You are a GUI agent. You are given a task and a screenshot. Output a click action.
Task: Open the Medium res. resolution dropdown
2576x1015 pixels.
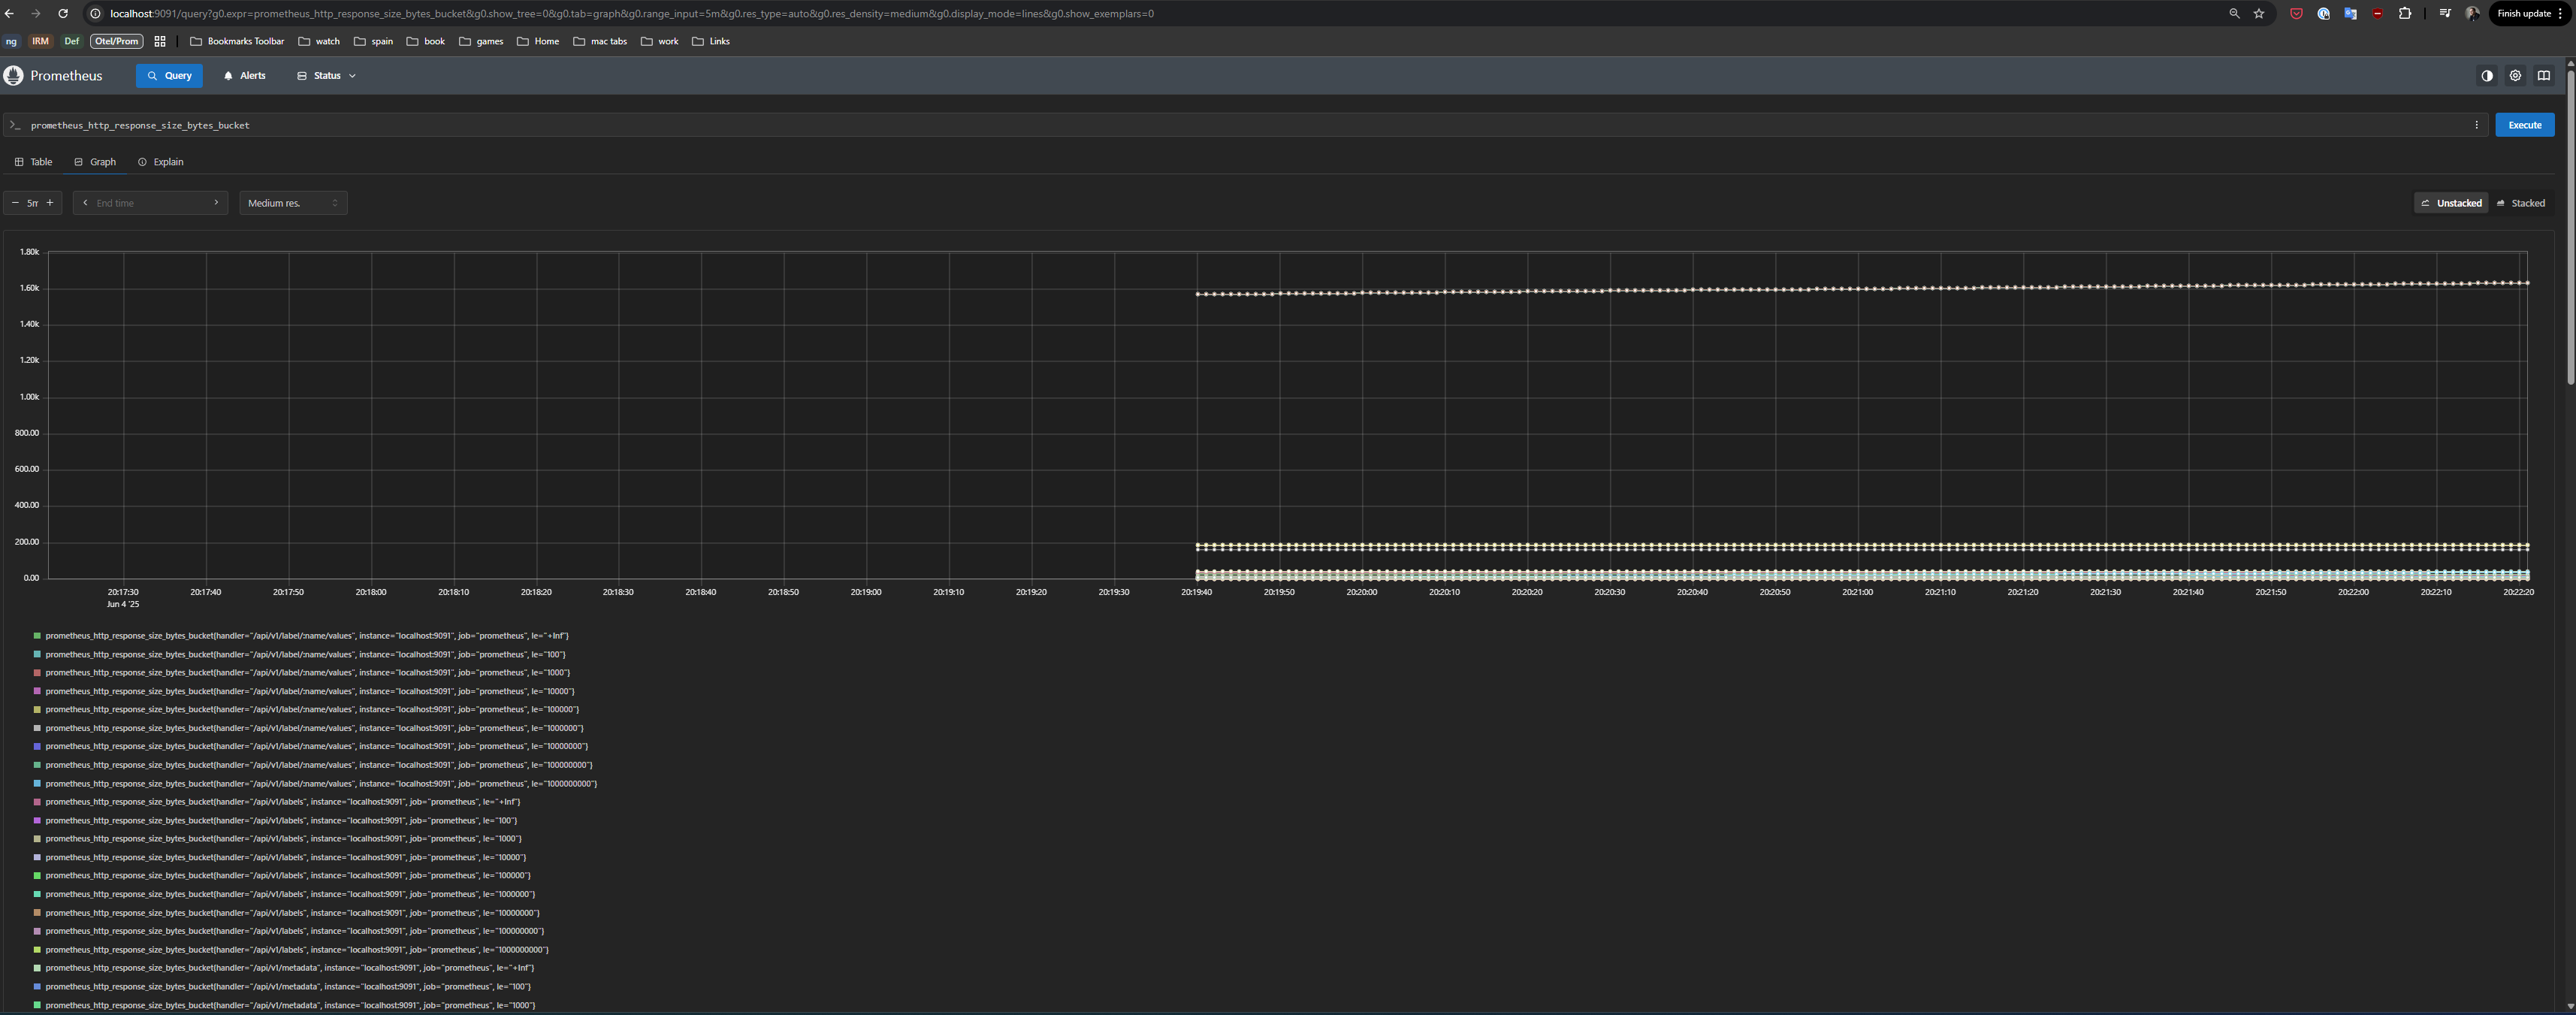[293, 203]
